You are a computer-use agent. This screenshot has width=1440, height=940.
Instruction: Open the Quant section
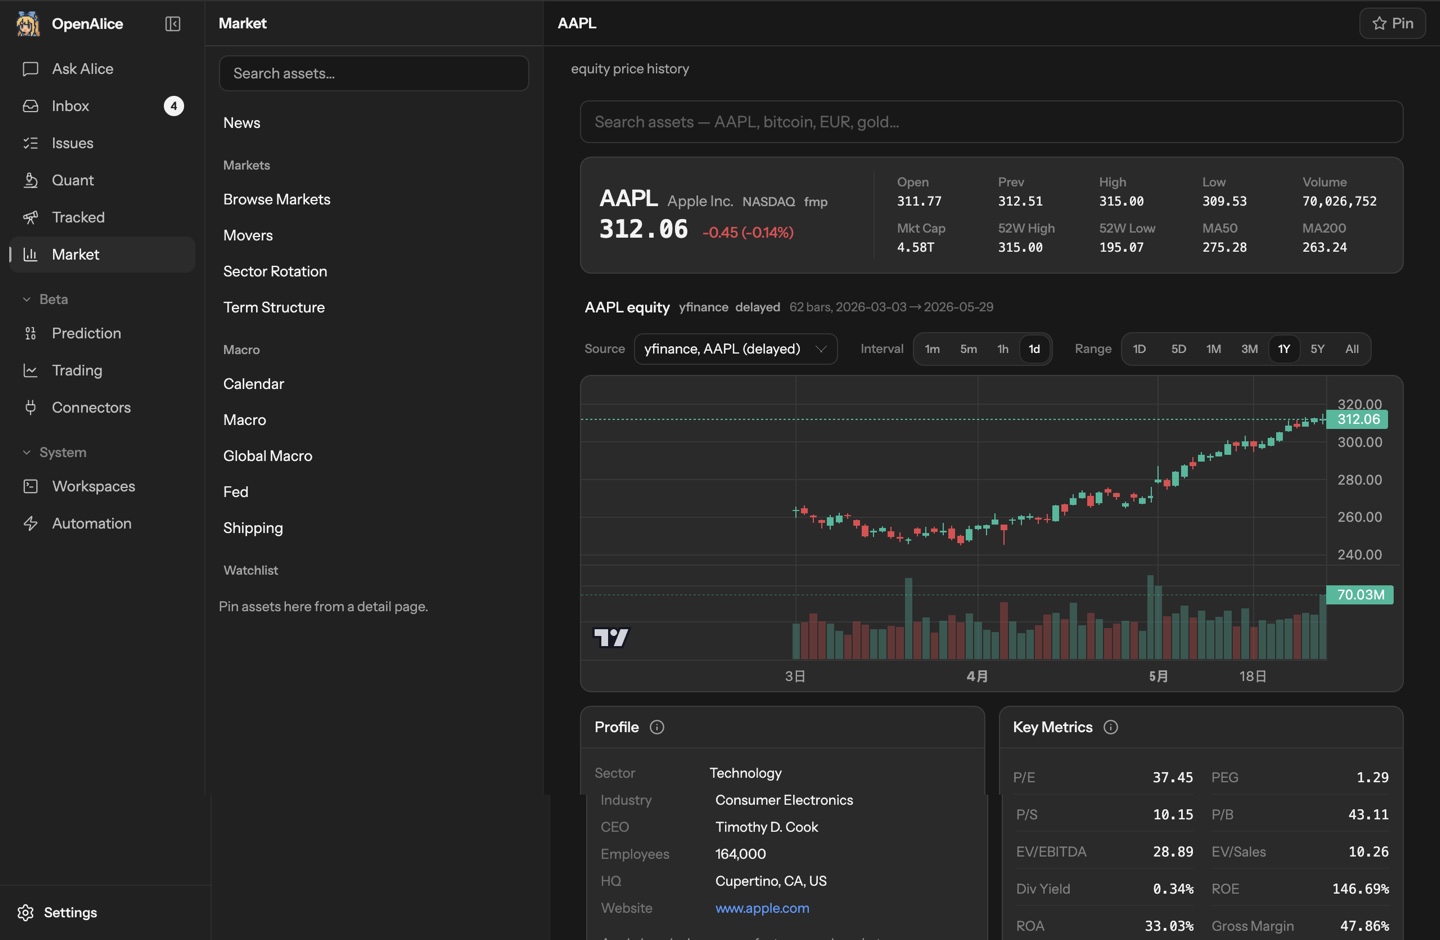click(102, 180)
